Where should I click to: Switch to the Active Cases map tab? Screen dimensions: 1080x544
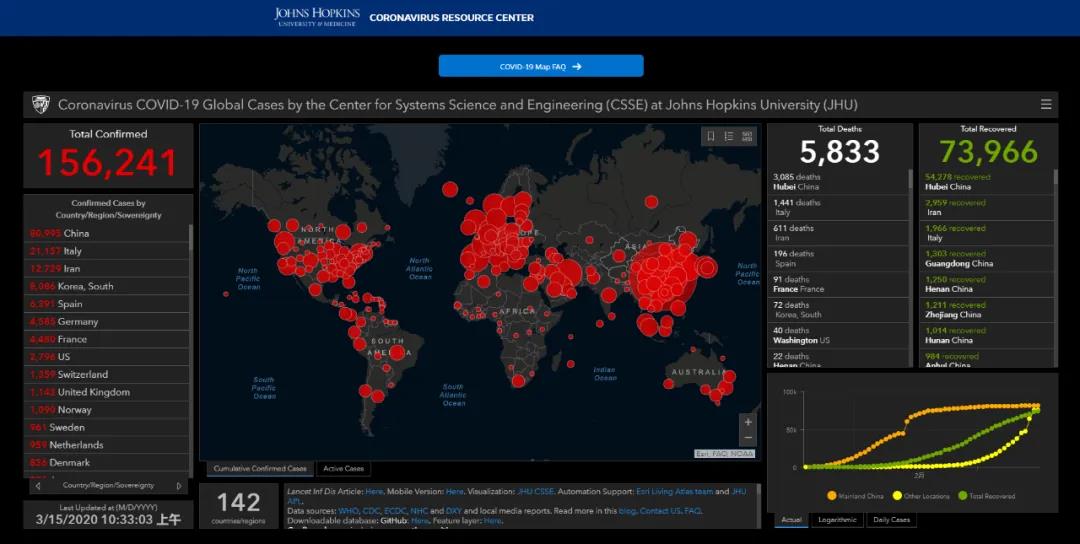tap(343, 468)
